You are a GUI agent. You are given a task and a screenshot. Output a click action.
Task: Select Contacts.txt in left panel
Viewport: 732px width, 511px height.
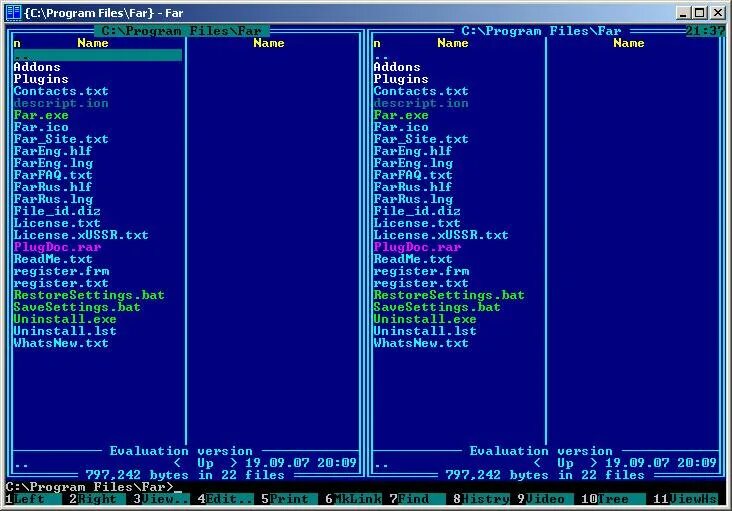pos(61,91)
